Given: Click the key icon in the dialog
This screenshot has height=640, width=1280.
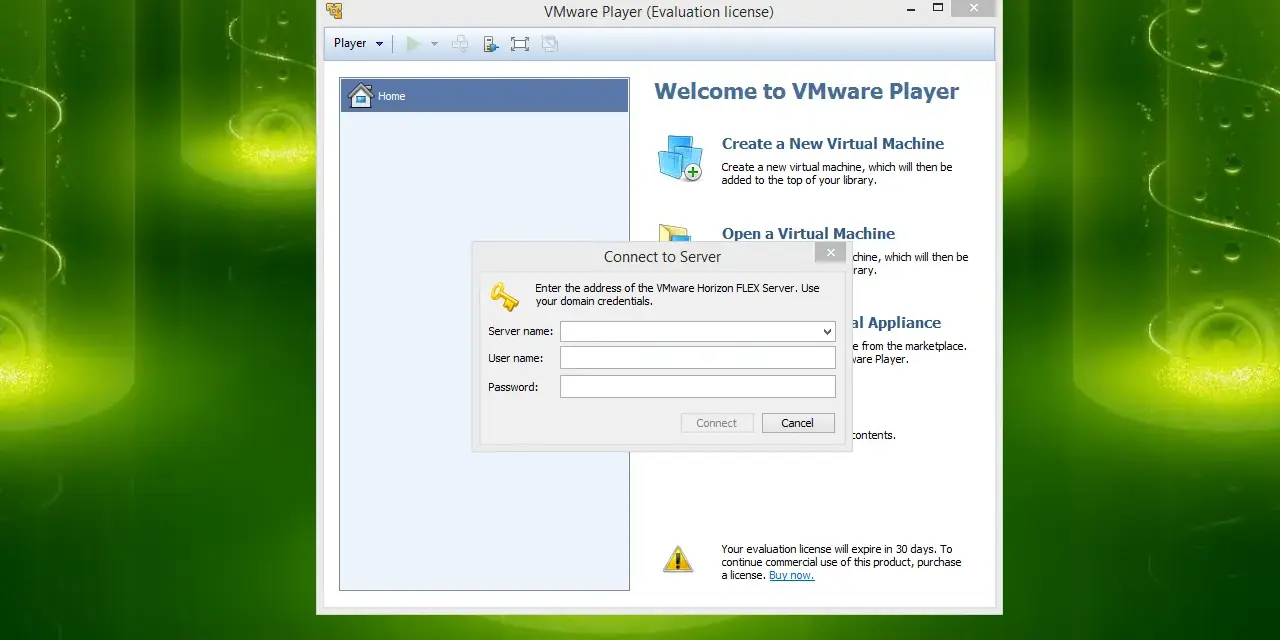Looking at the screenshot, I should [x=504, y=296].
